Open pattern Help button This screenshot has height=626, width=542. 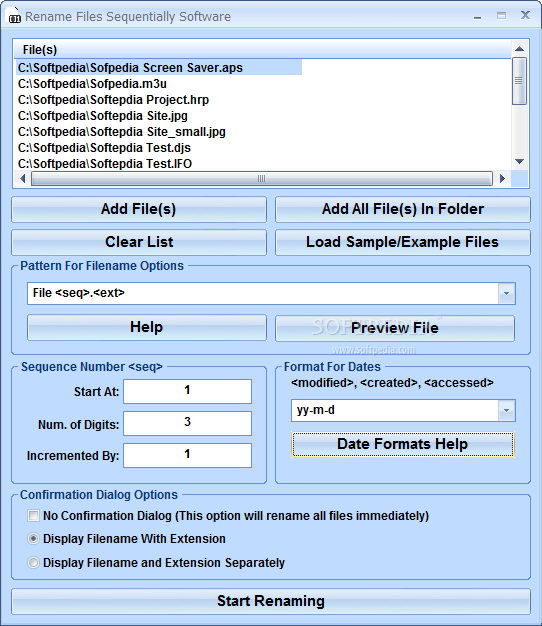(147, 328)
